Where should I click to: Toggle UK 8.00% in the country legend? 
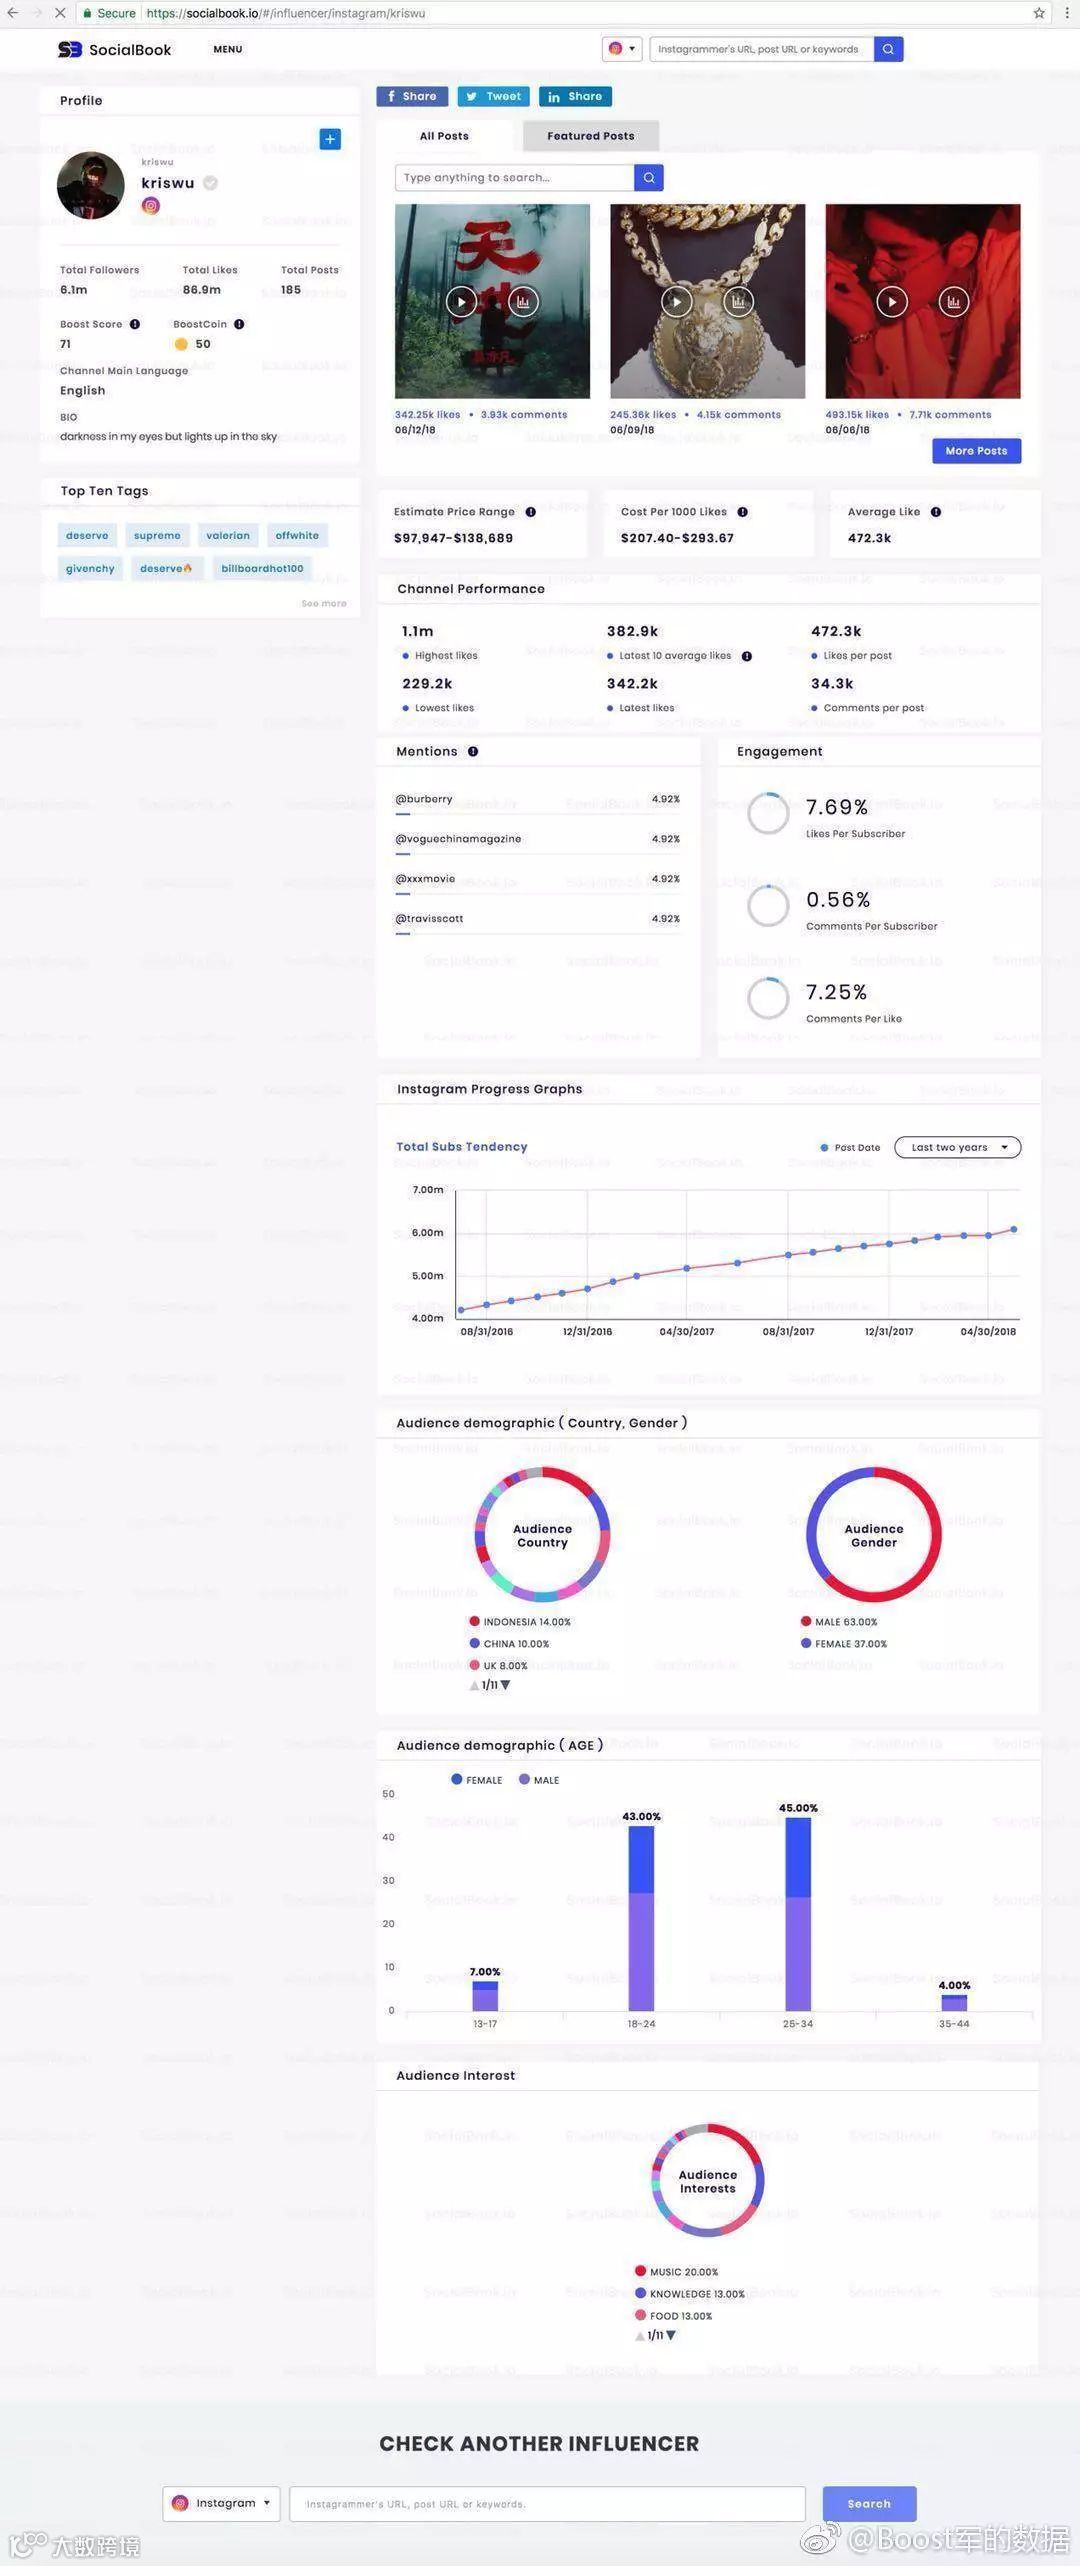[x=498, y=1666]
